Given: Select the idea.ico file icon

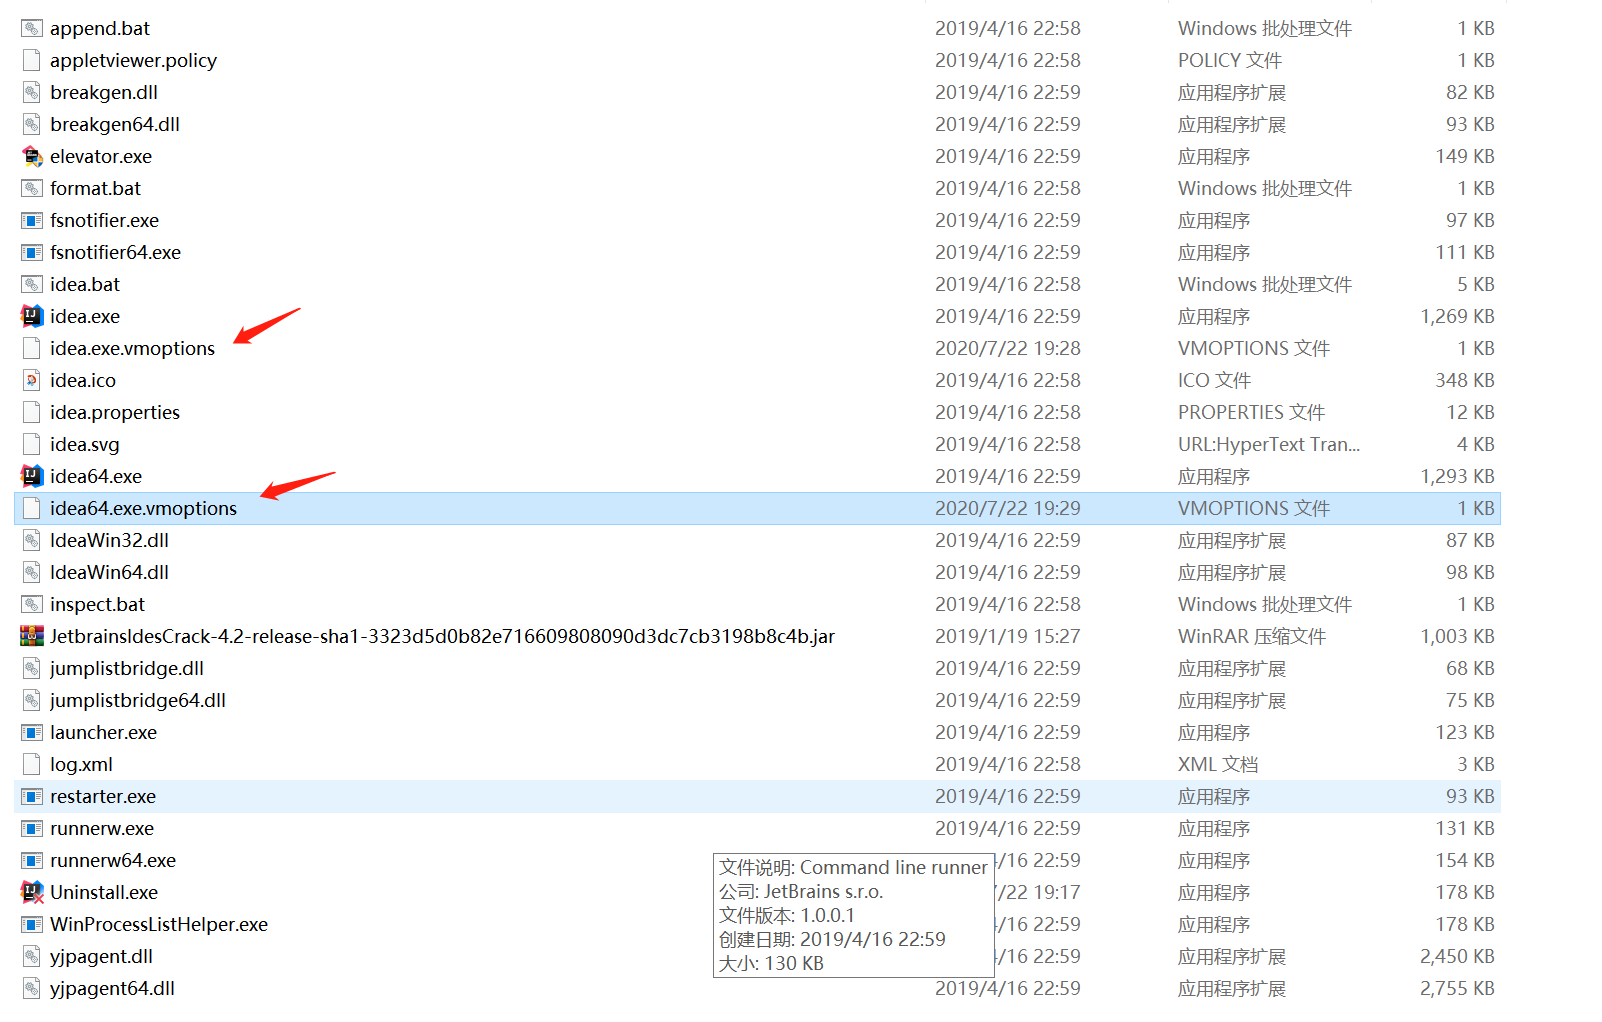Looking at the screenshot, I should (31, 380).
